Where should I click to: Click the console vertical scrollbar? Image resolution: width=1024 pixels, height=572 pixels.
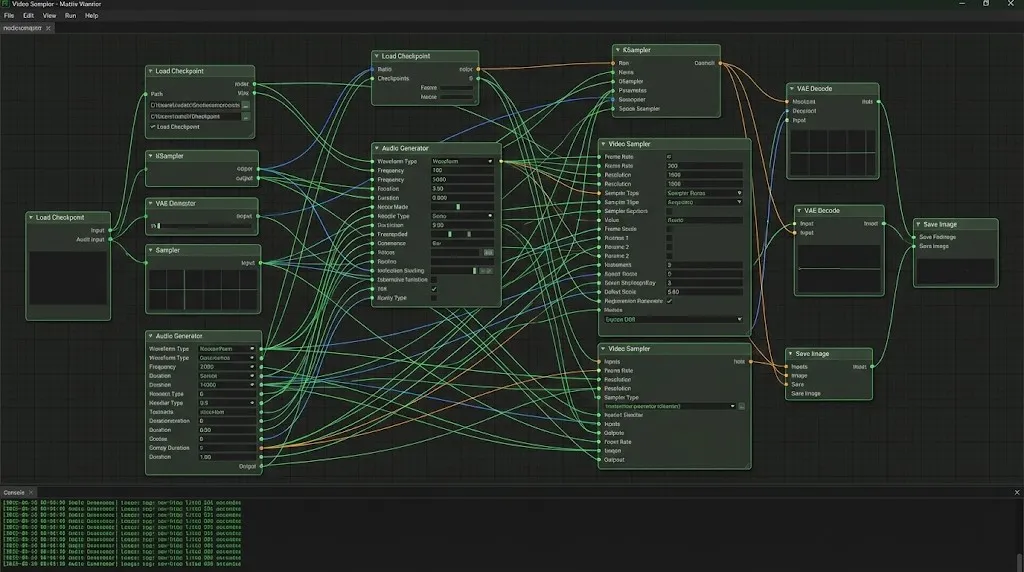[1019, 562]
